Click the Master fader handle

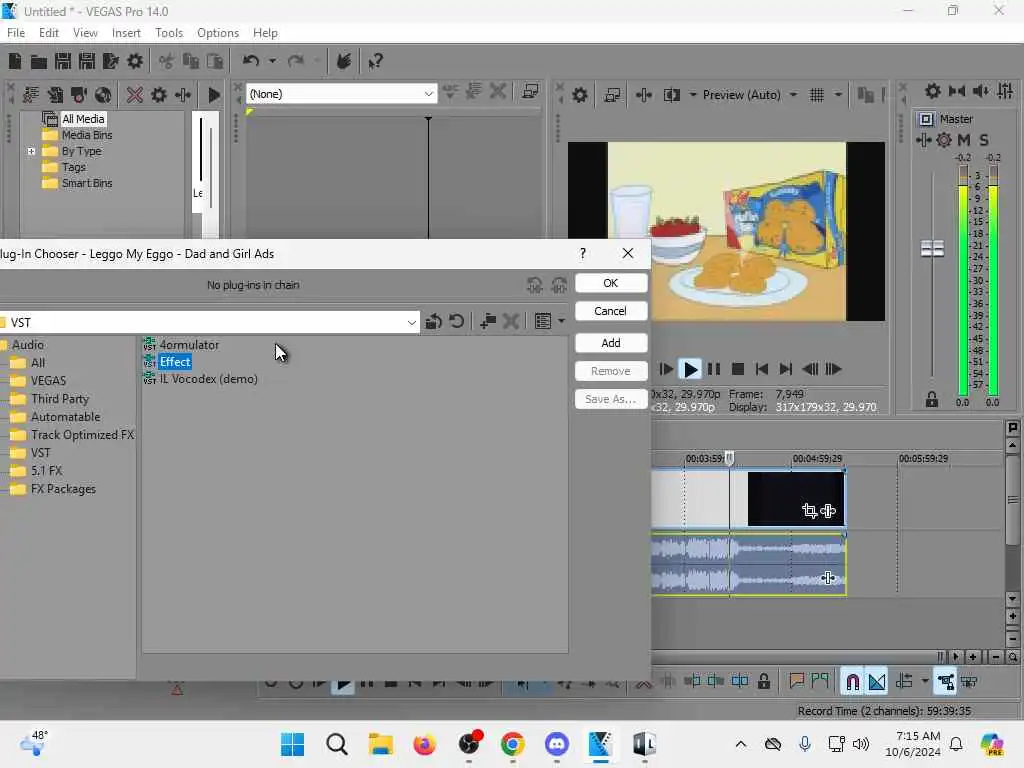coord(932,248)
